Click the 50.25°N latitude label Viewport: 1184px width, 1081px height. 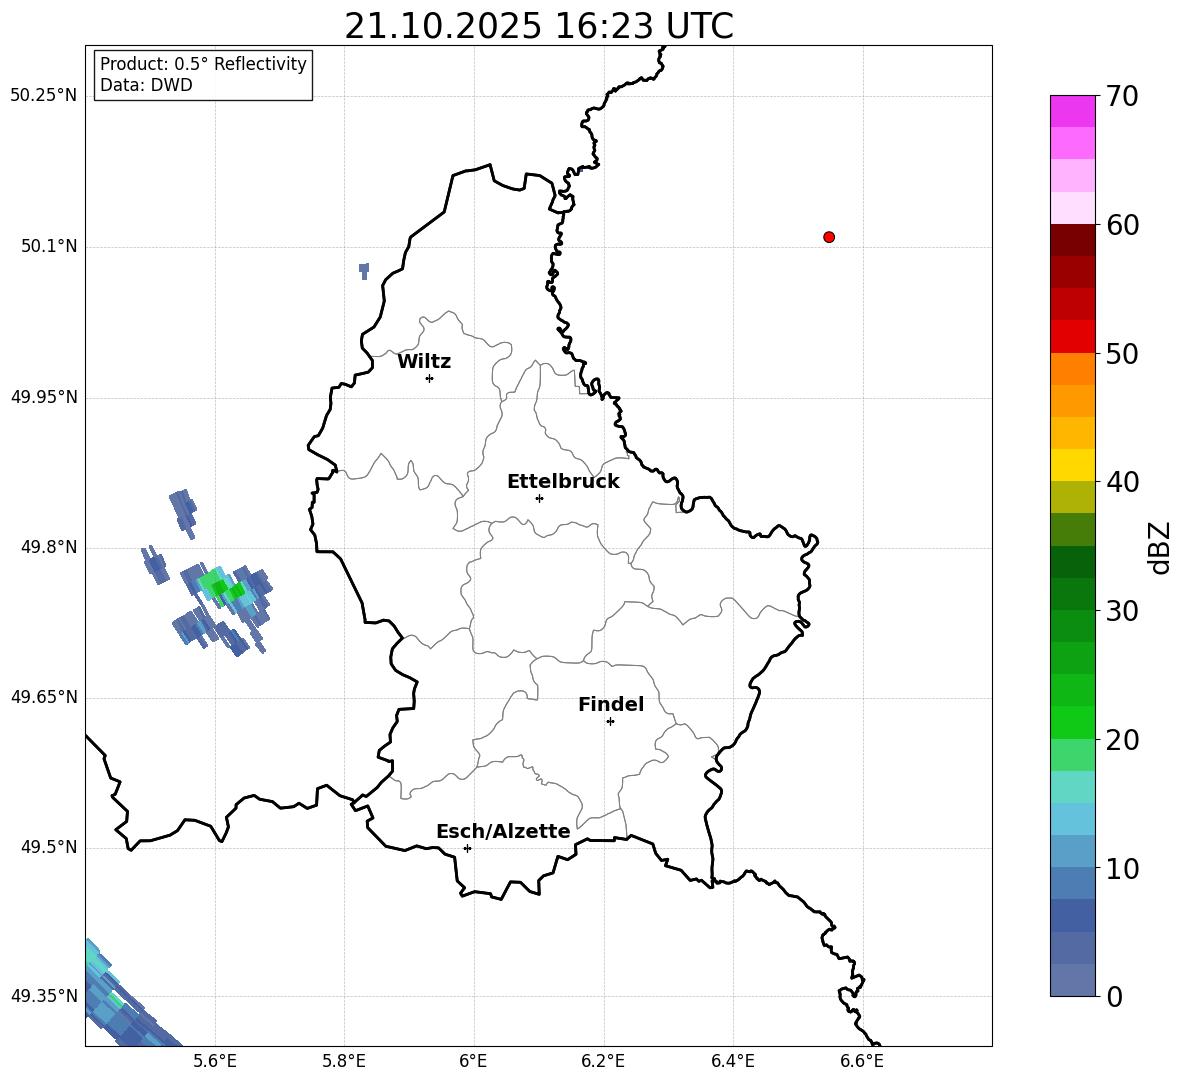click(x=44, y=96)
